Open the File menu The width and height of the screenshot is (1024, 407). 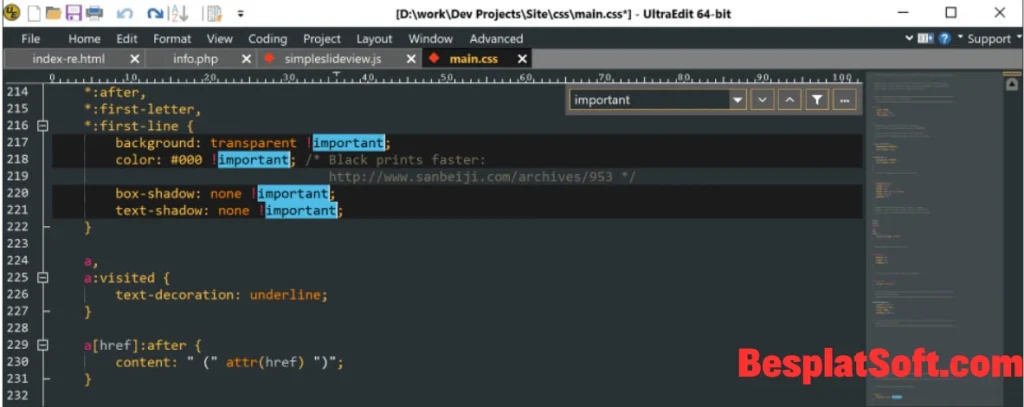point(30,39)
